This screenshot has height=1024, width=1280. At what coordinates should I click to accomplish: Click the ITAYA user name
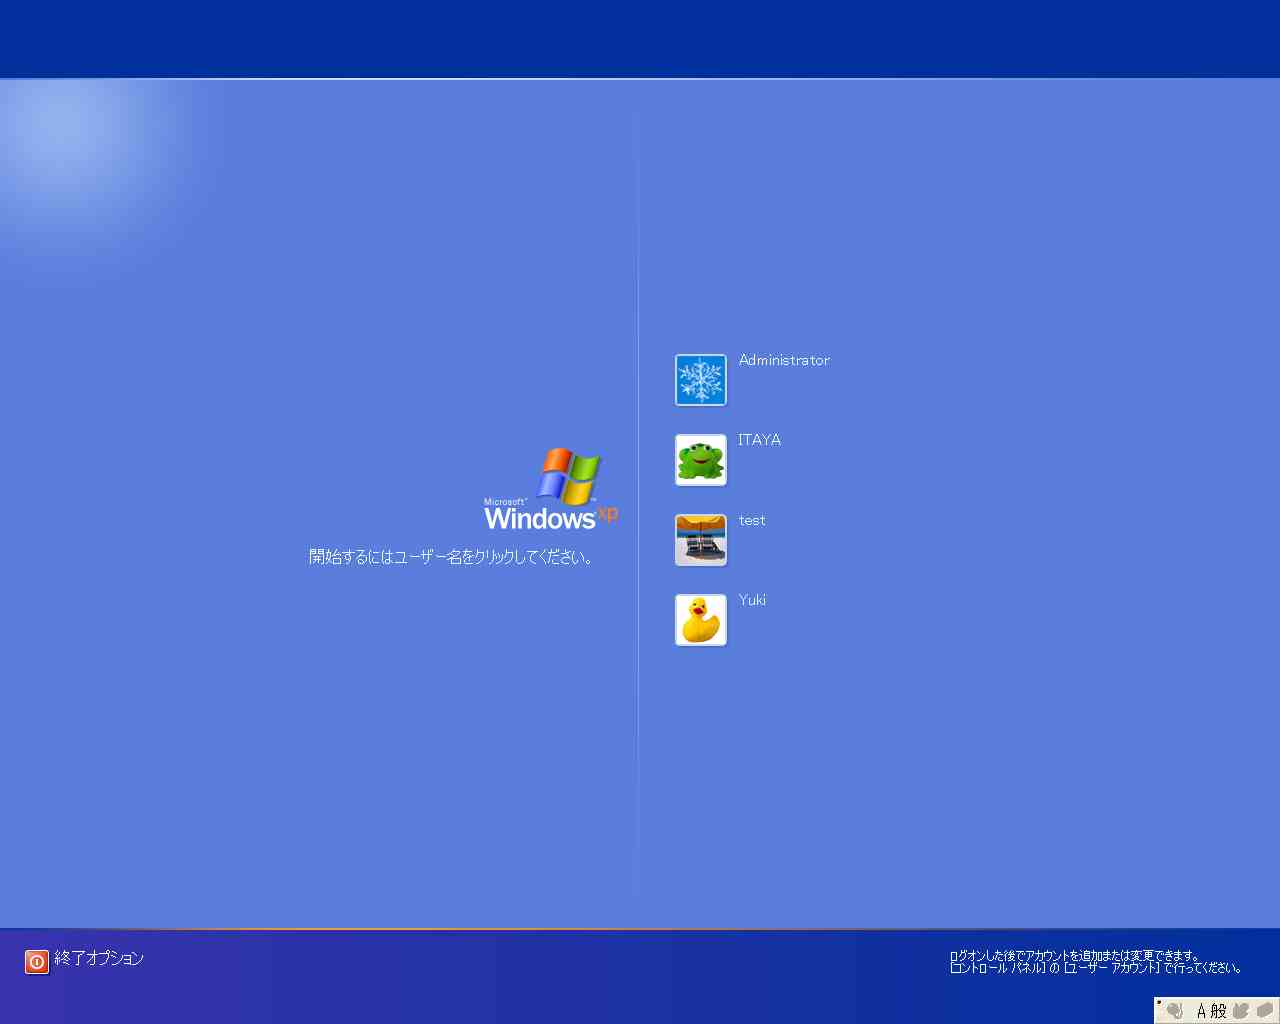coord(759,440)
